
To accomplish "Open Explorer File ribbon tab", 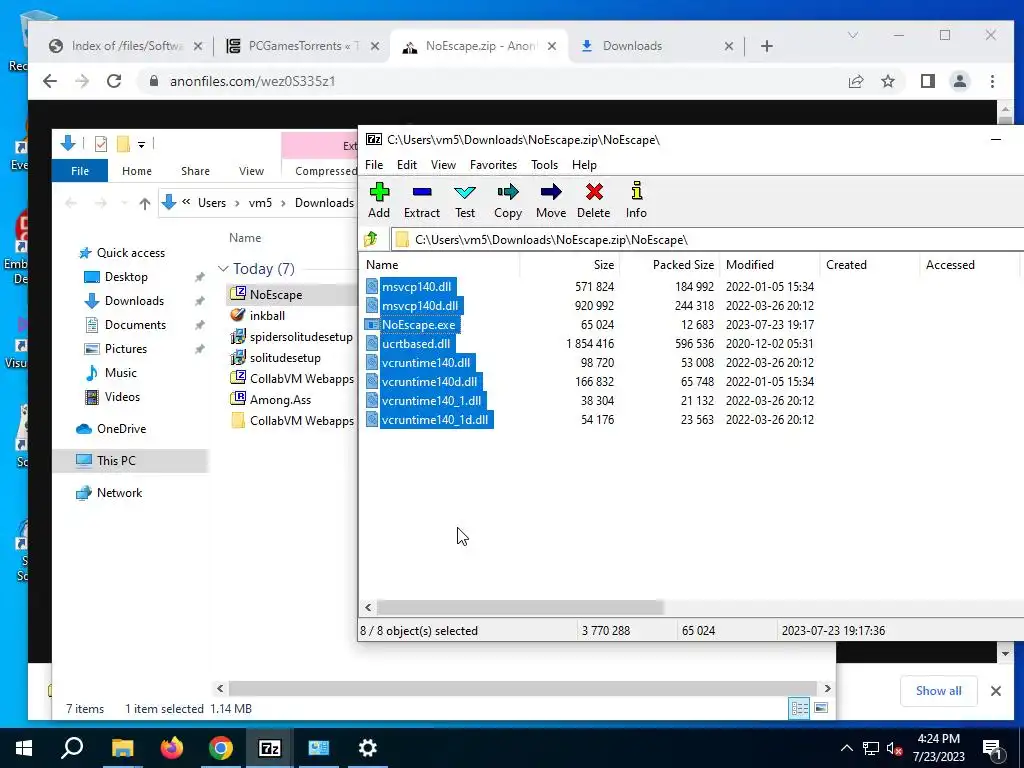I will [x=80, y=170].
